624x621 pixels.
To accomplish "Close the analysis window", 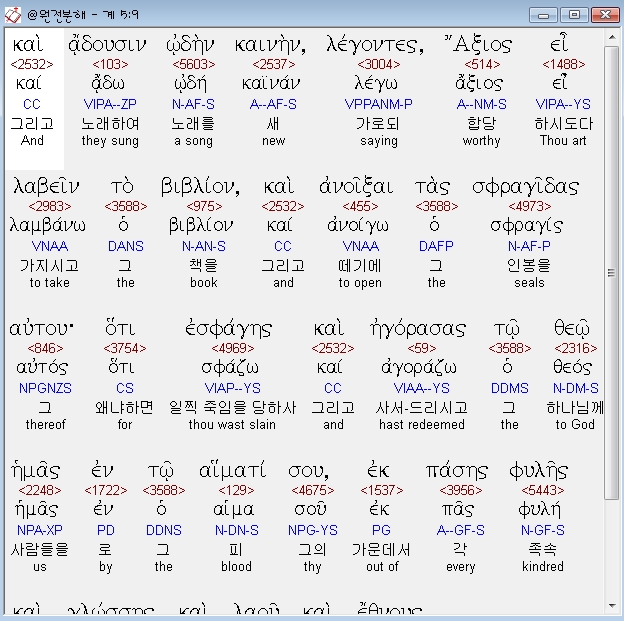I will pyautogui.click(x=605, y=15).
